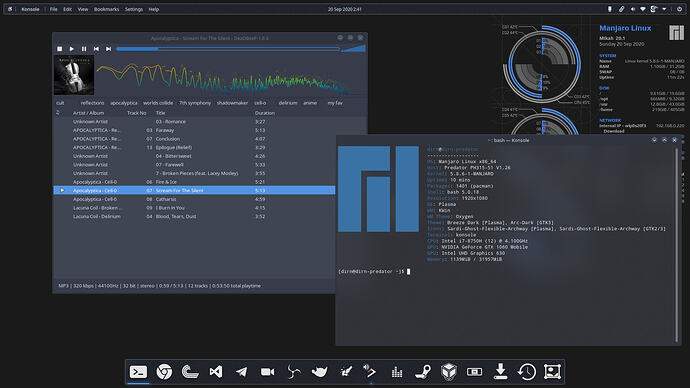Select the track '07 - Farewell'
690x388 pixels.
pos(194,165)
